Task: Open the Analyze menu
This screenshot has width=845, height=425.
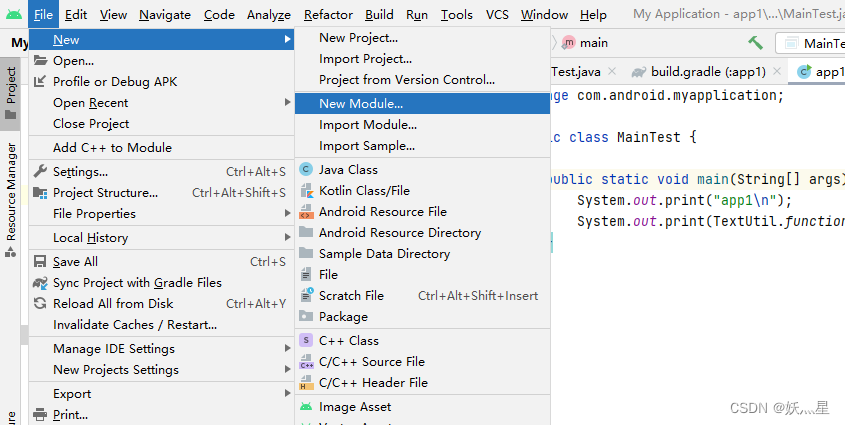Action: point(269,15)
